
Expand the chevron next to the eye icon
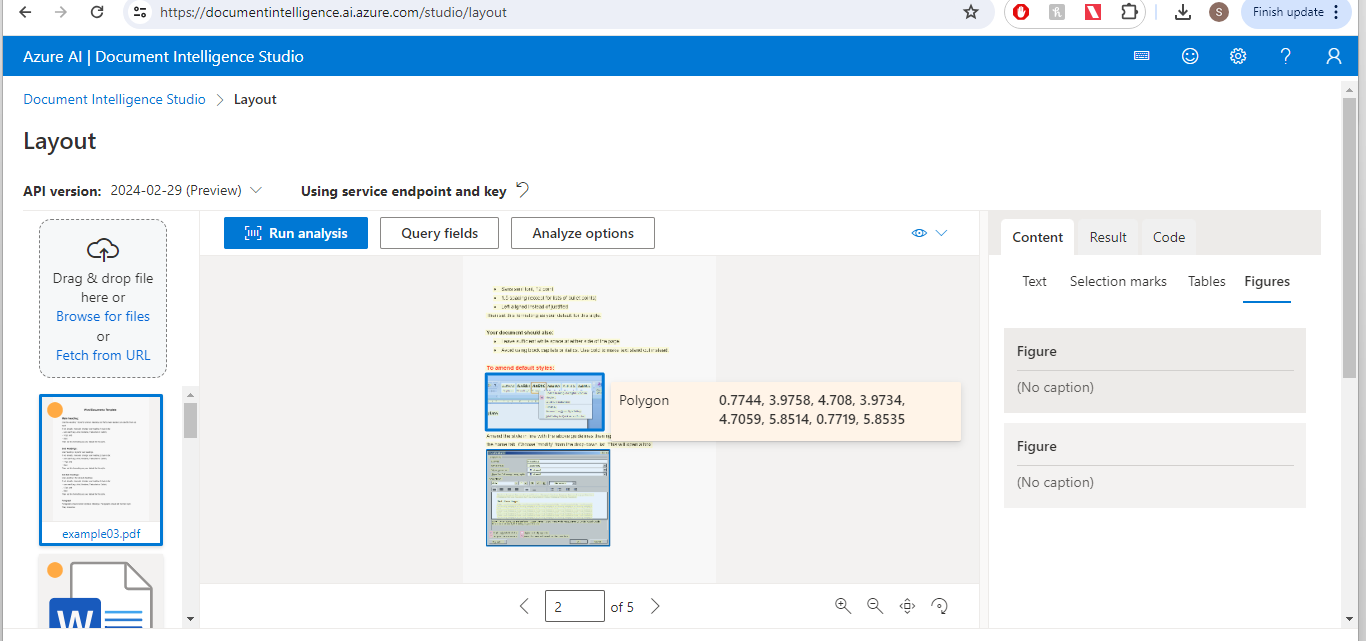(941, 232)
